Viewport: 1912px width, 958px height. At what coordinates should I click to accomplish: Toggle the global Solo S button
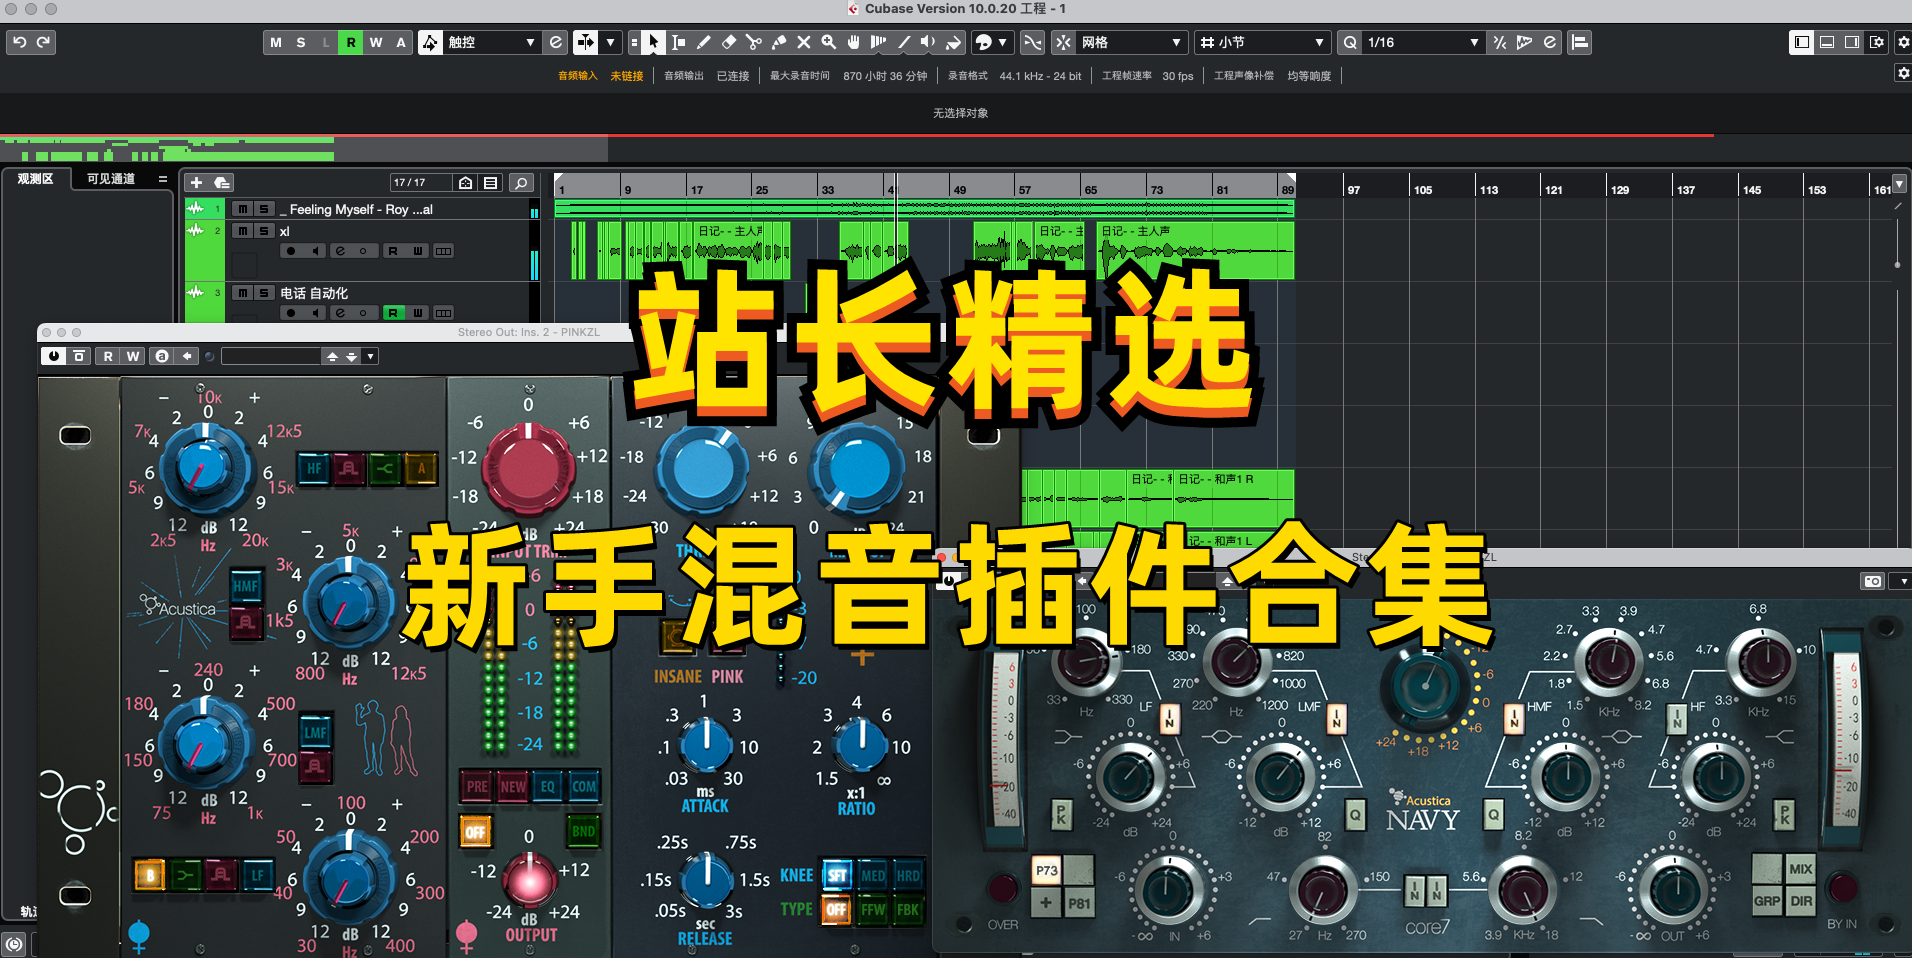[x=301, y=42]
